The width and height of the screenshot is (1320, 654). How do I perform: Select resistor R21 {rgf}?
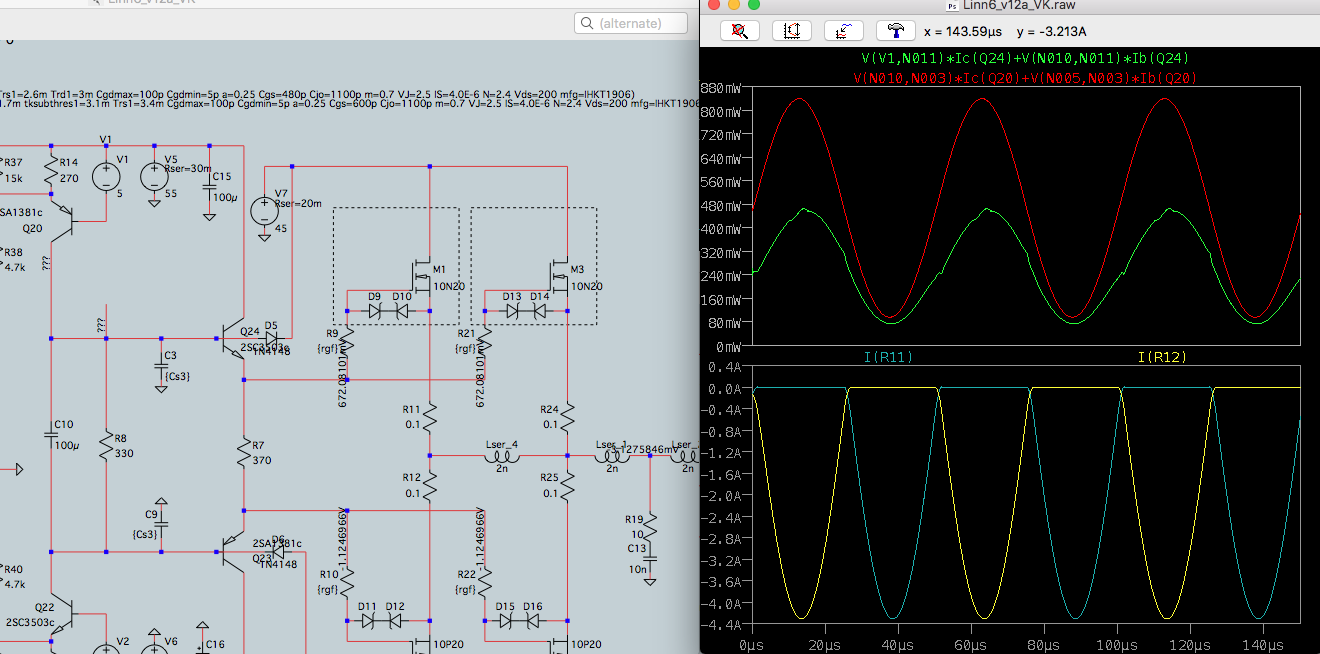click(x=484, y=342)
